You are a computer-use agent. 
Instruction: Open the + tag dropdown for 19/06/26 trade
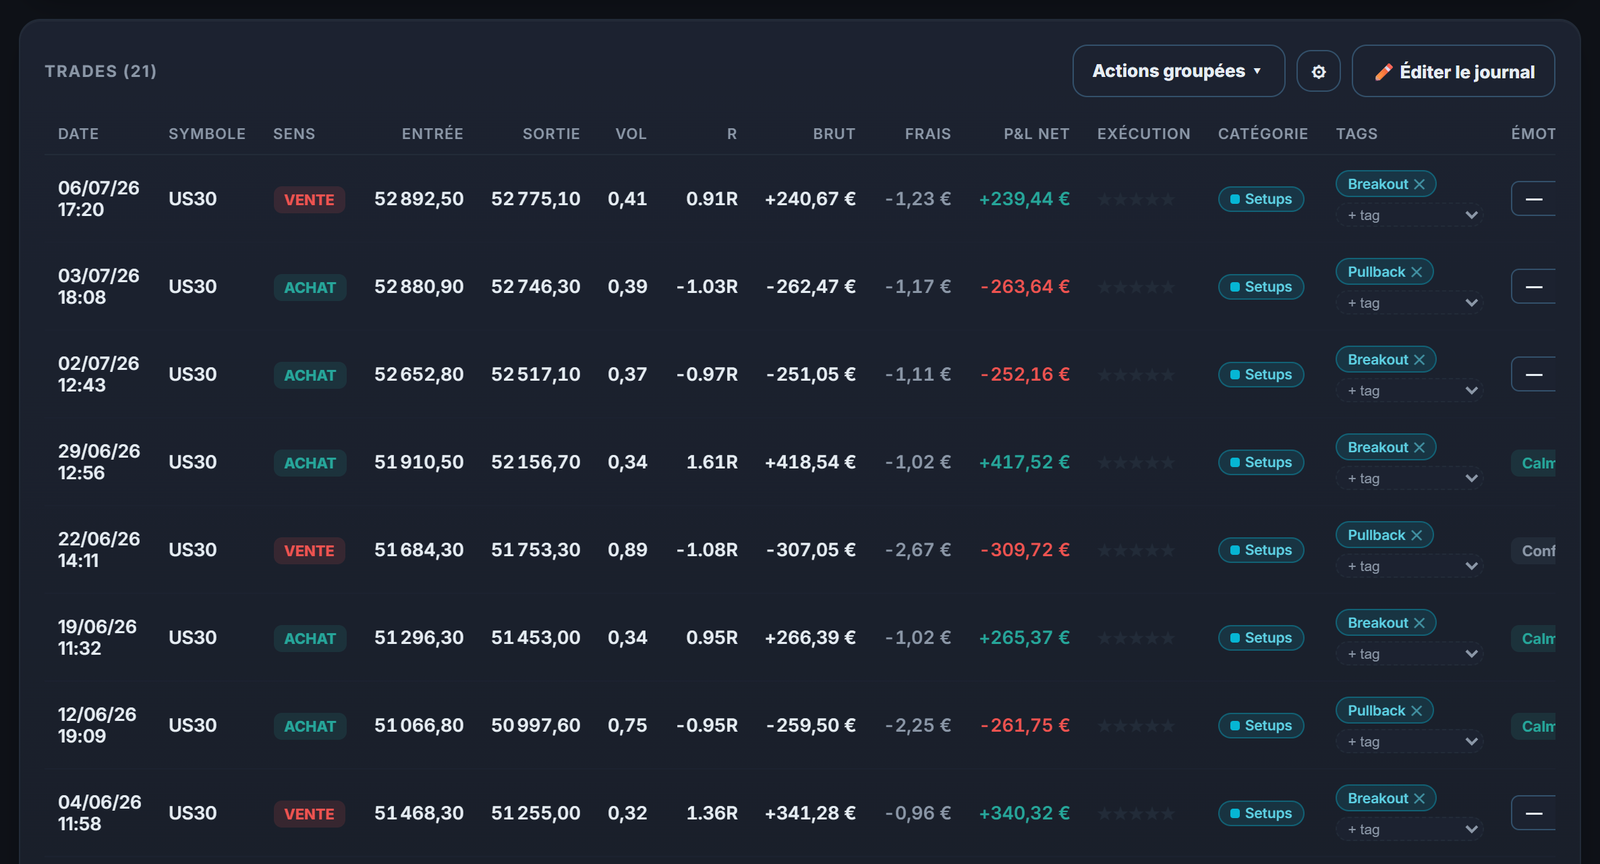(x=1409, y=654)
